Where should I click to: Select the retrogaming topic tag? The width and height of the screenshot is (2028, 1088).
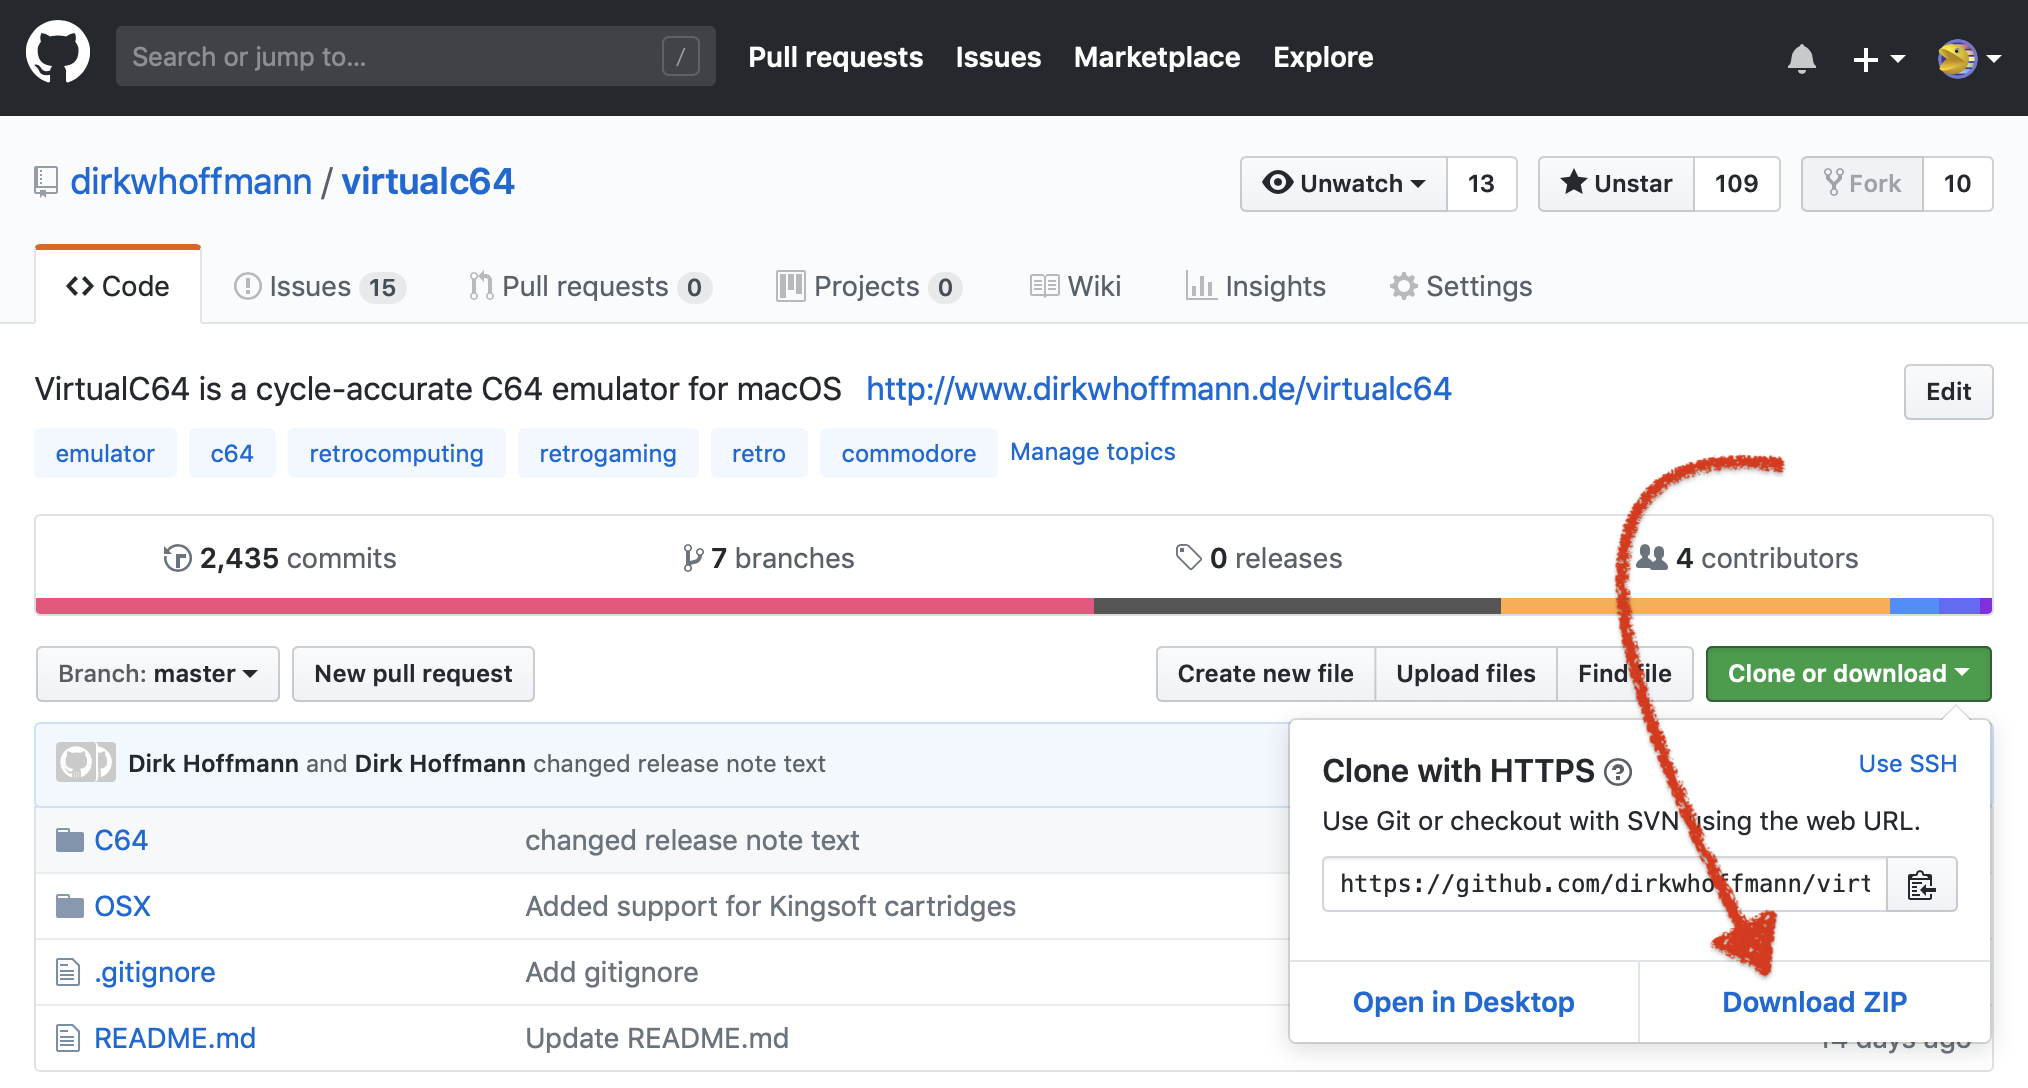pyautogui.click(x=608, y=453)
